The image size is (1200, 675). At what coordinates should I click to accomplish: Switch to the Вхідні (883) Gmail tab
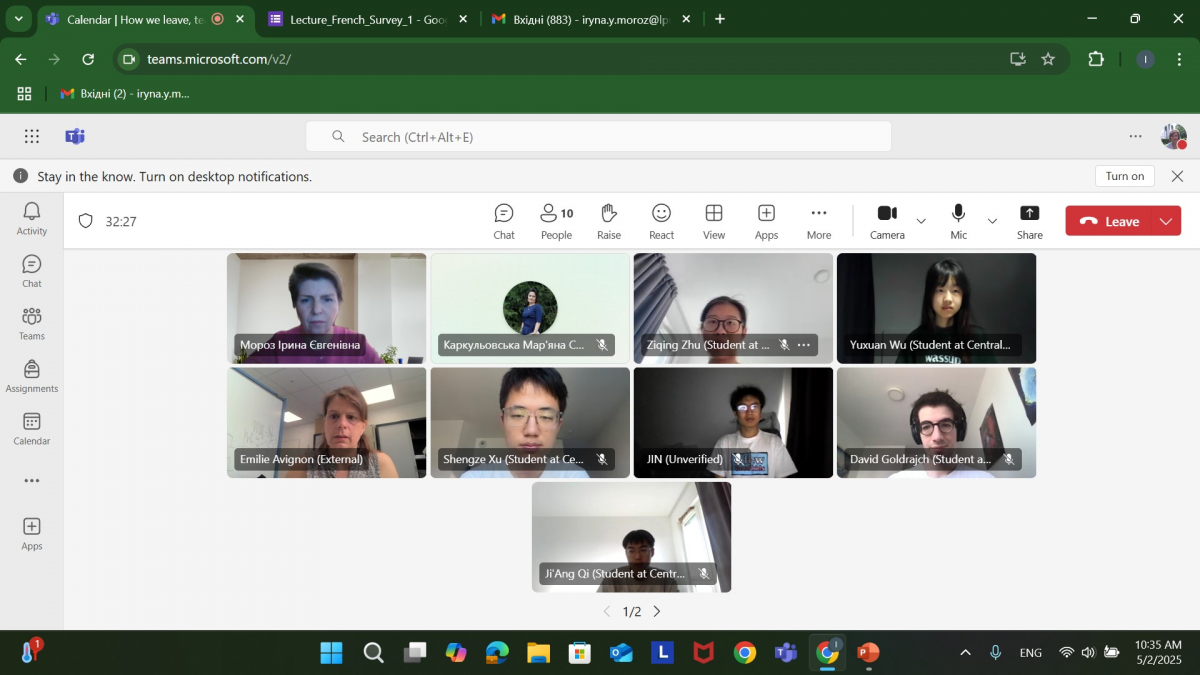(x=589, y=19)
